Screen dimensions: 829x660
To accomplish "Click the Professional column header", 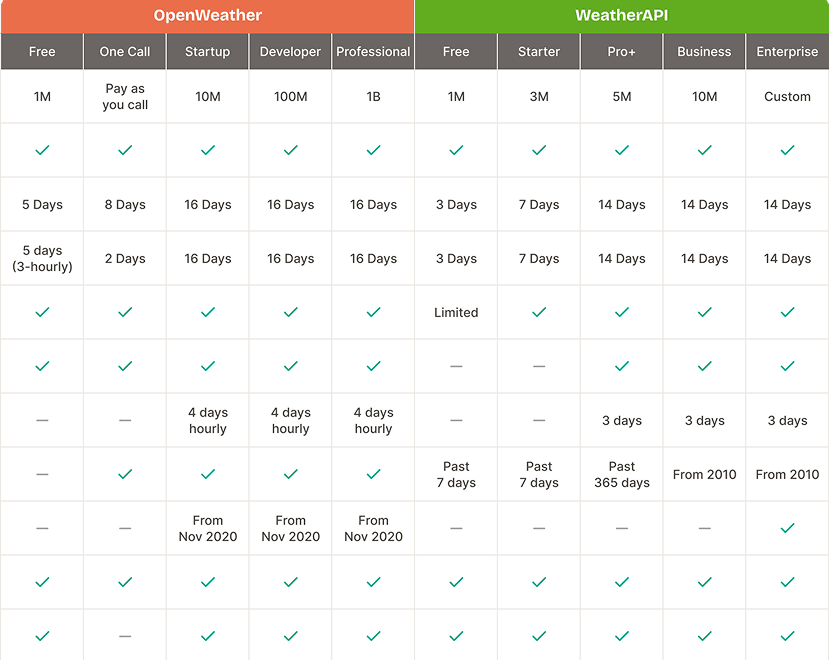I will pos(373,52).
